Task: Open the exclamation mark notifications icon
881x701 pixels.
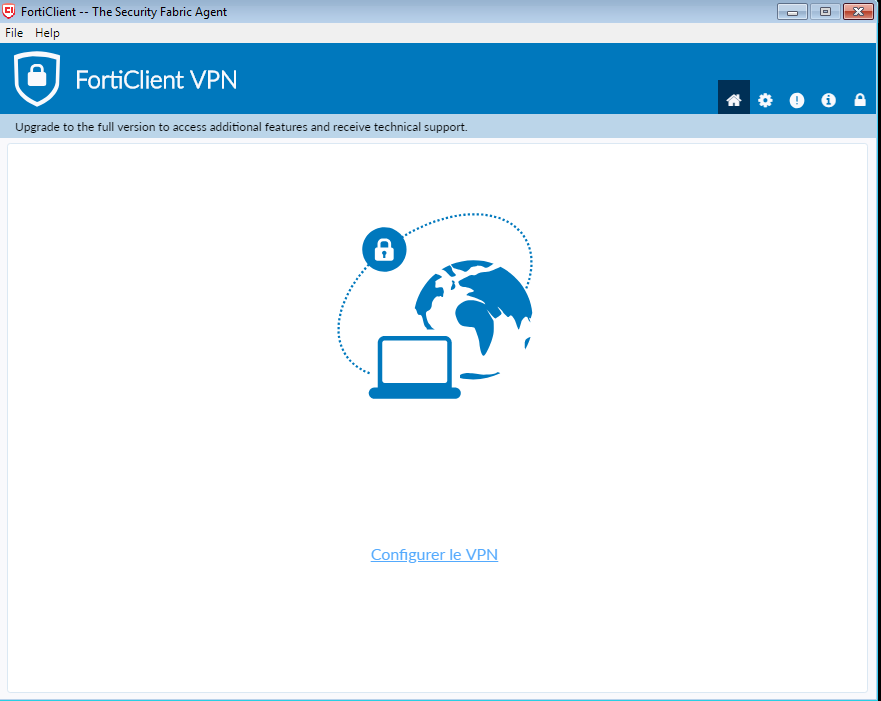Action: click(796, 100)
